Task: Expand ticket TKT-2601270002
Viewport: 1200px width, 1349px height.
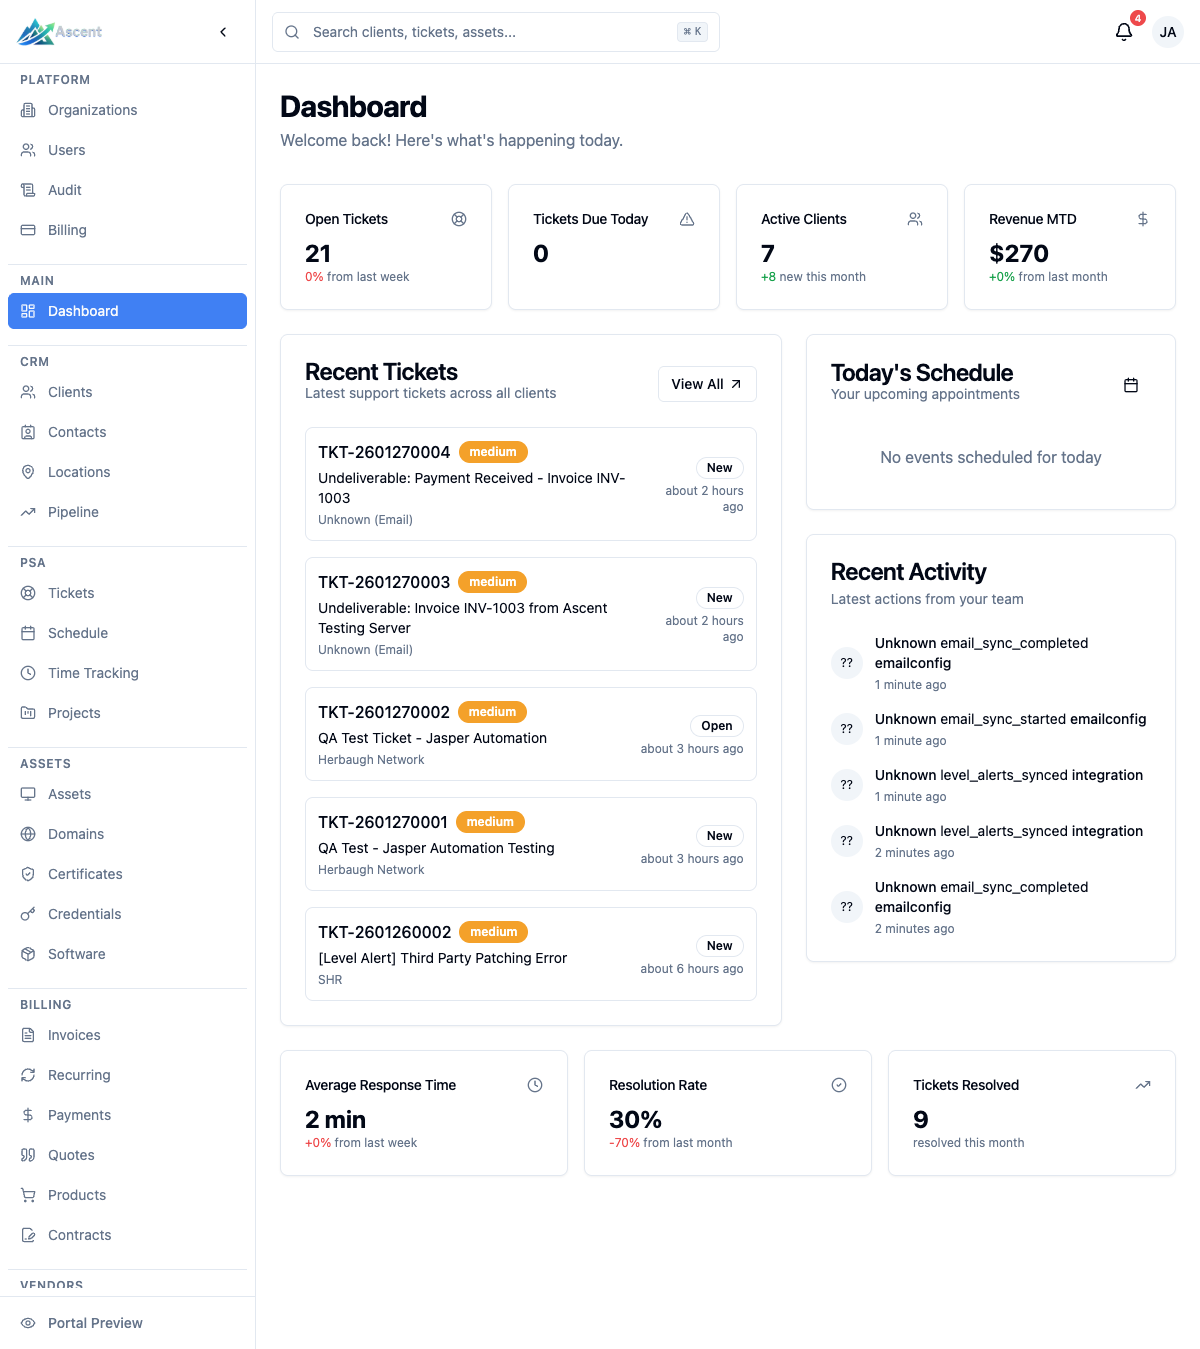Action: coord(531,734)
